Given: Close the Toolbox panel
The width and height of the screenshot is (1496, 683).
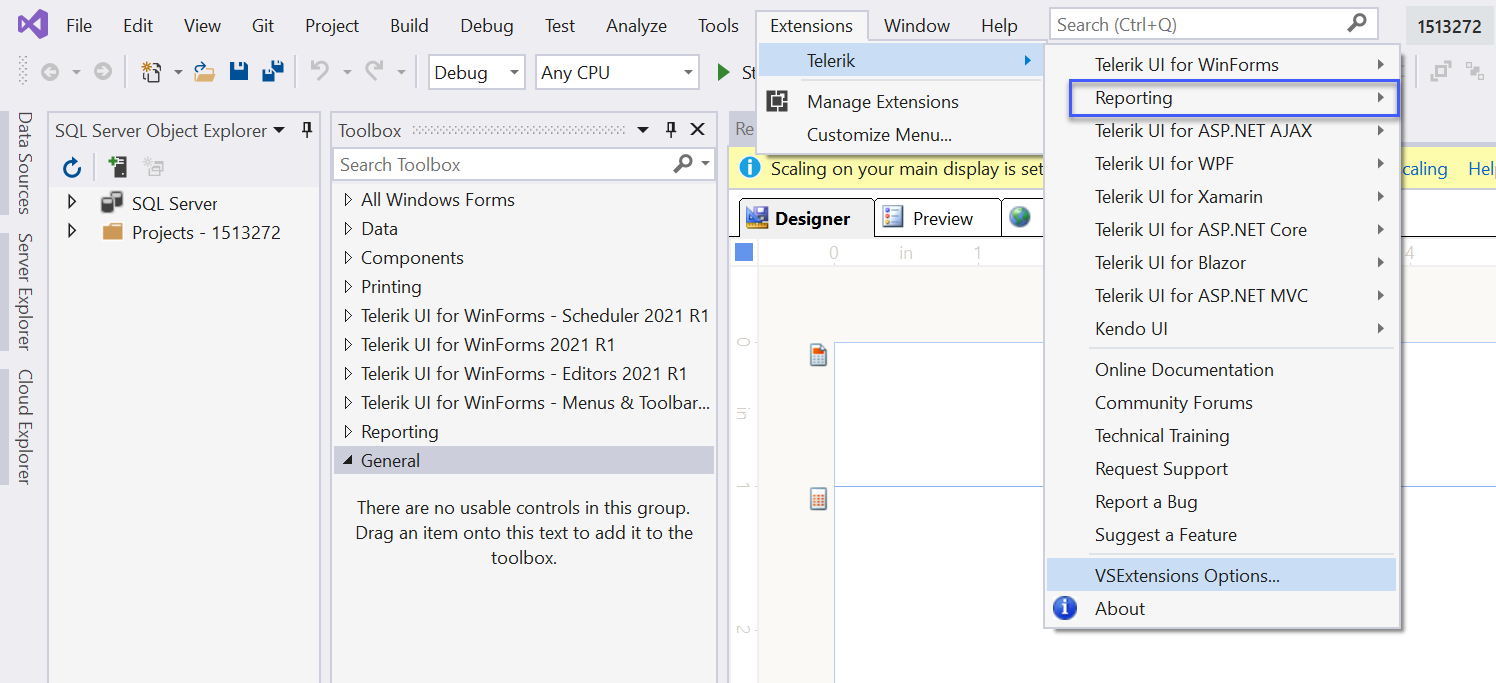Looking at the screenshot, I should coord(698,130).
